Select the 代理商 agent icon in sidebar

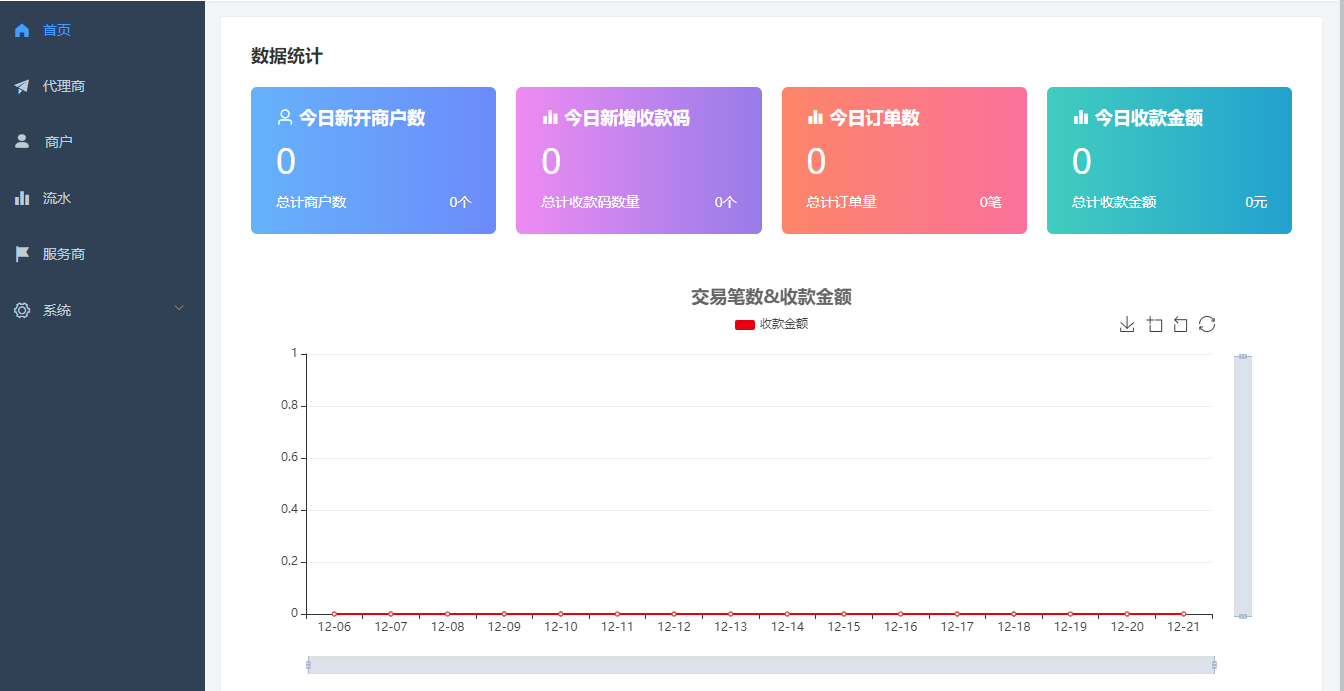click(21, 85)
